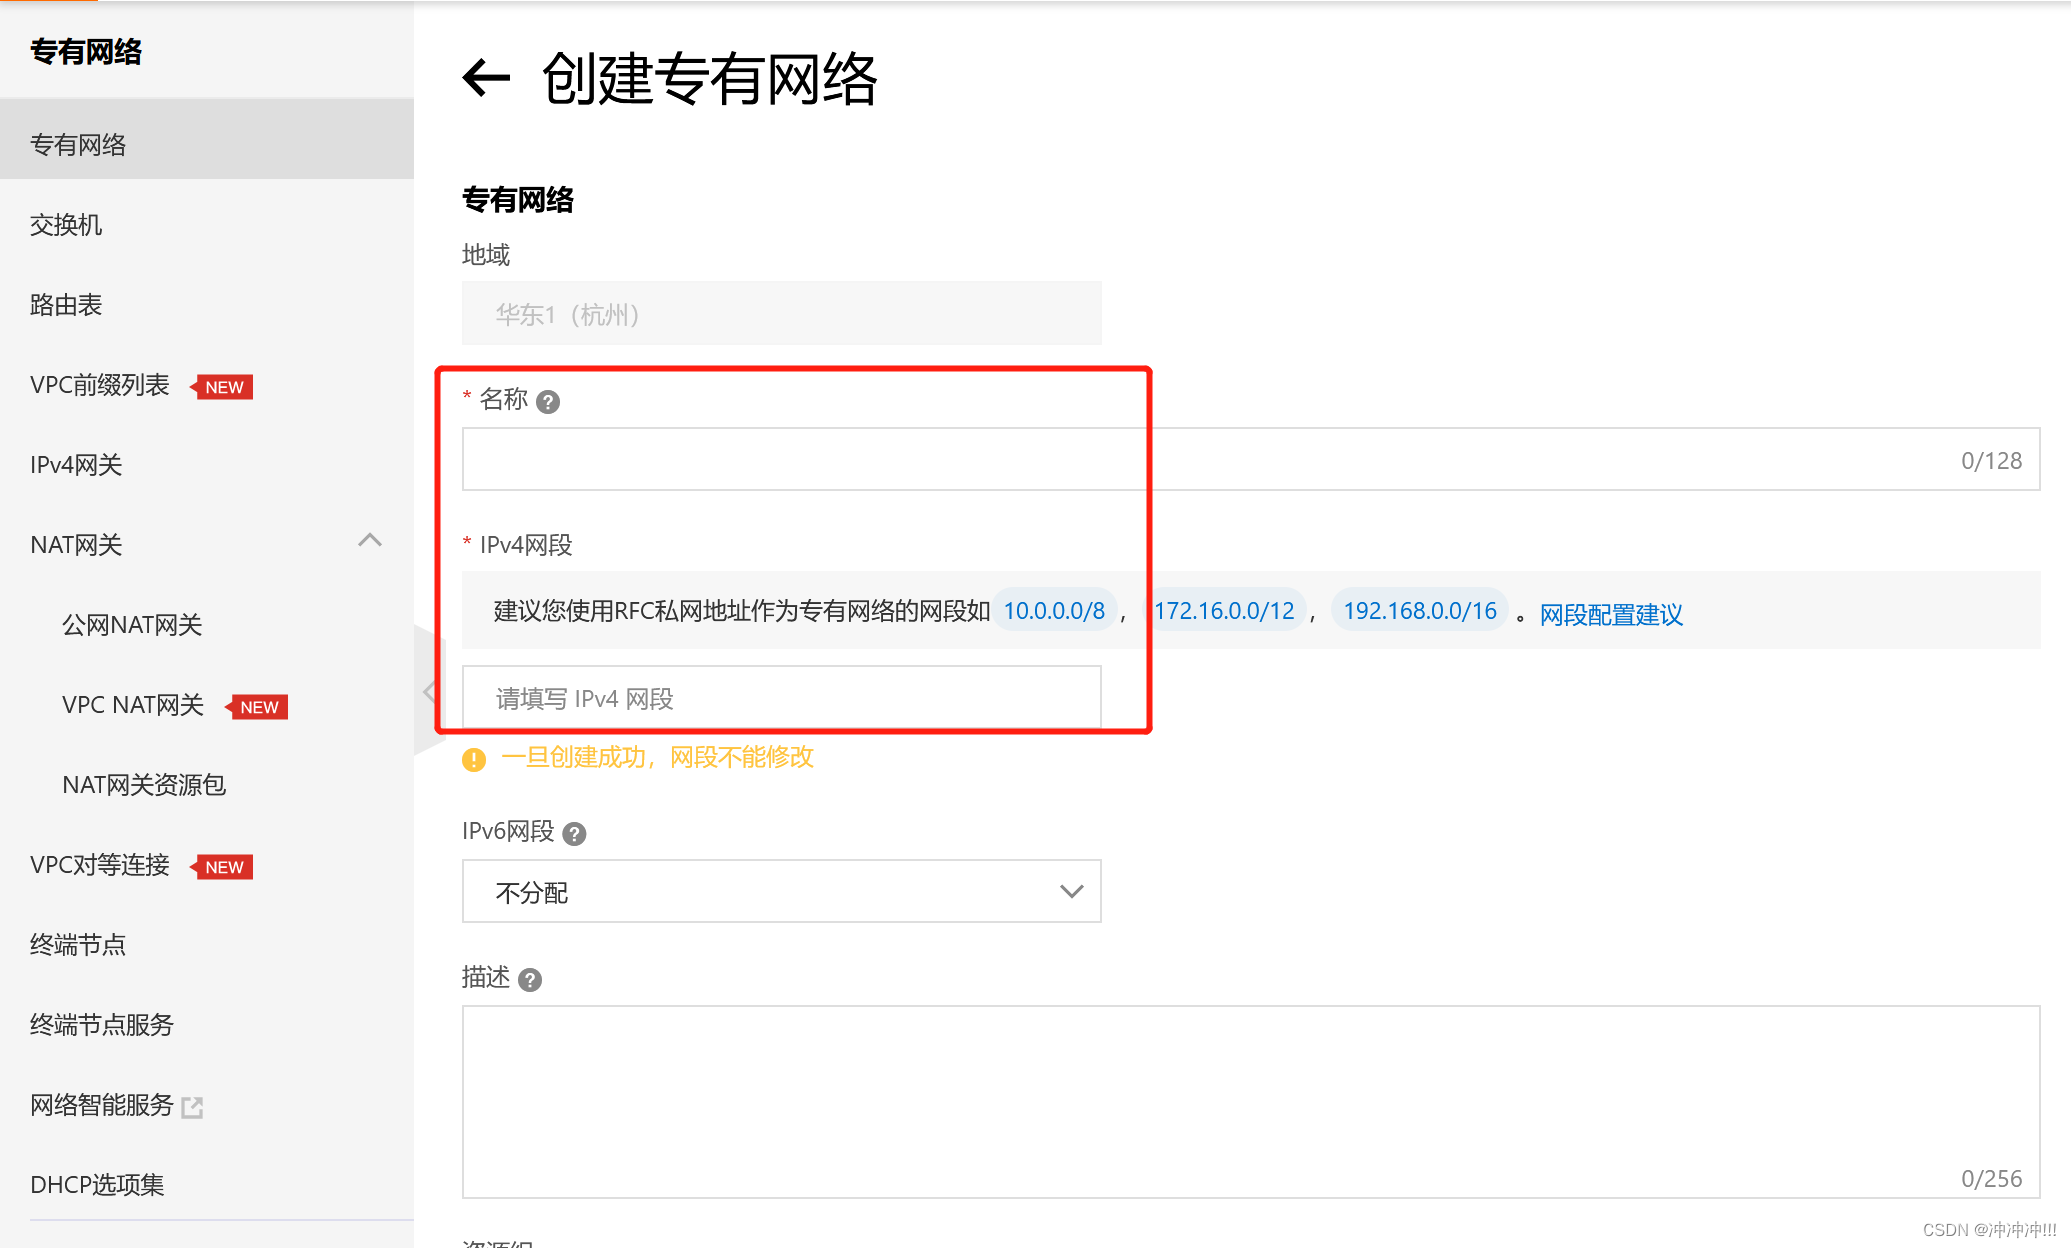Image resolution: width=2071 pixels, height=1248 pixels.
Task: Open the help tooltip next to IPv6网段
Action: coord(574,833)
